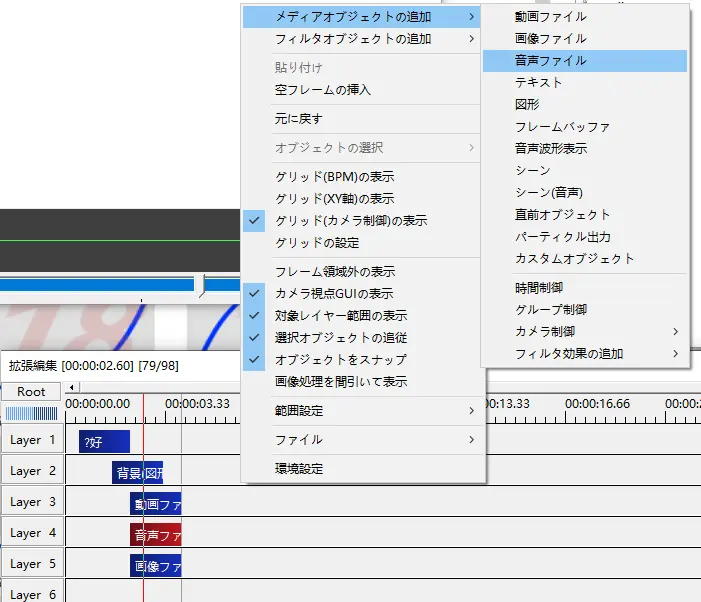This screenshot has width=701, height=602.
Task: Select 音声ファイル from the submenu
Action: (550, 61)
